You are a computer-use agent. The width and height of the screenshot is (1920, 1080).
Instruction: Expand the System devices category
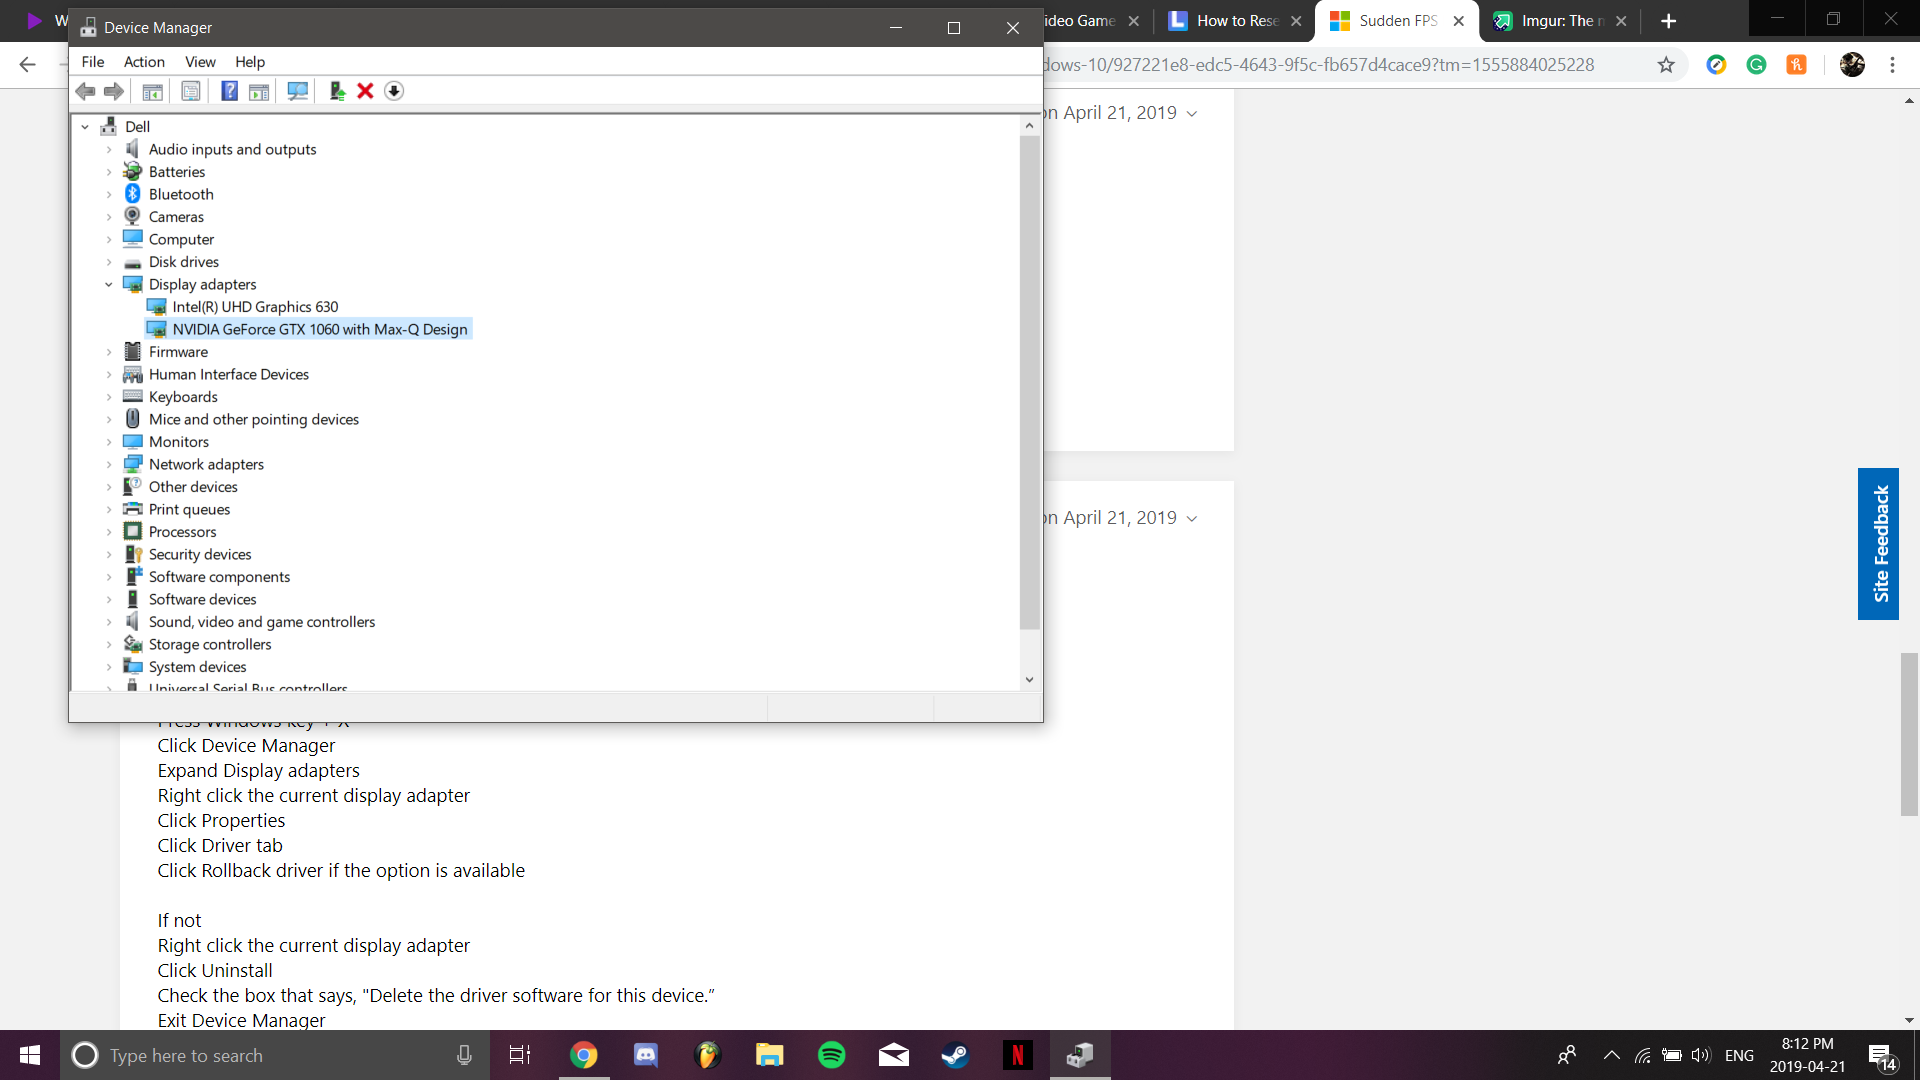pyautogui.click(x=109, y=667)
